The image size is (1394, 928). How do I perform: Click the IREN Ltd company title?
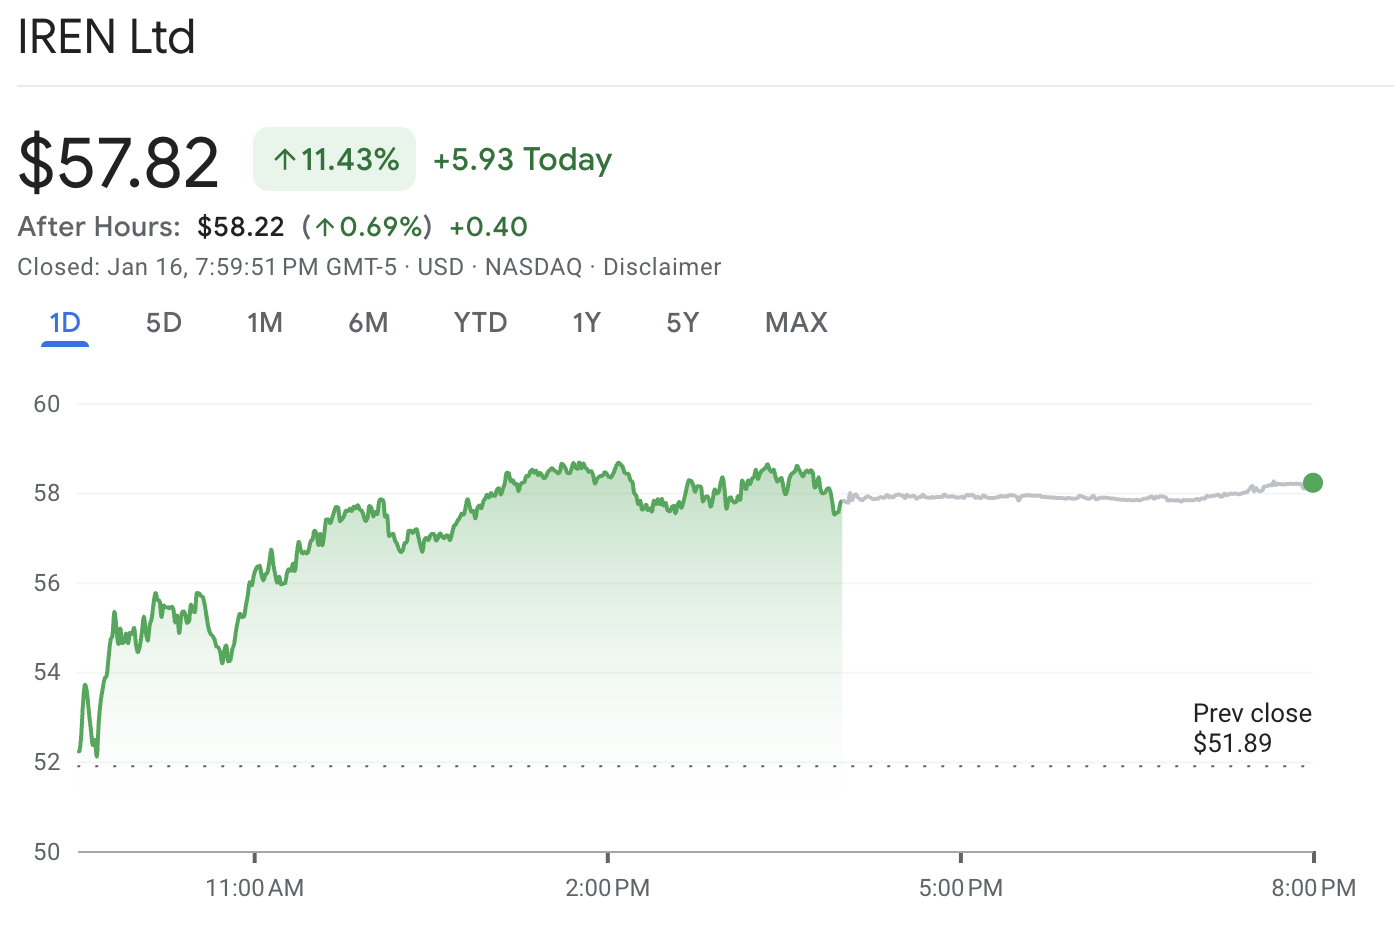[x=106, y=37]
